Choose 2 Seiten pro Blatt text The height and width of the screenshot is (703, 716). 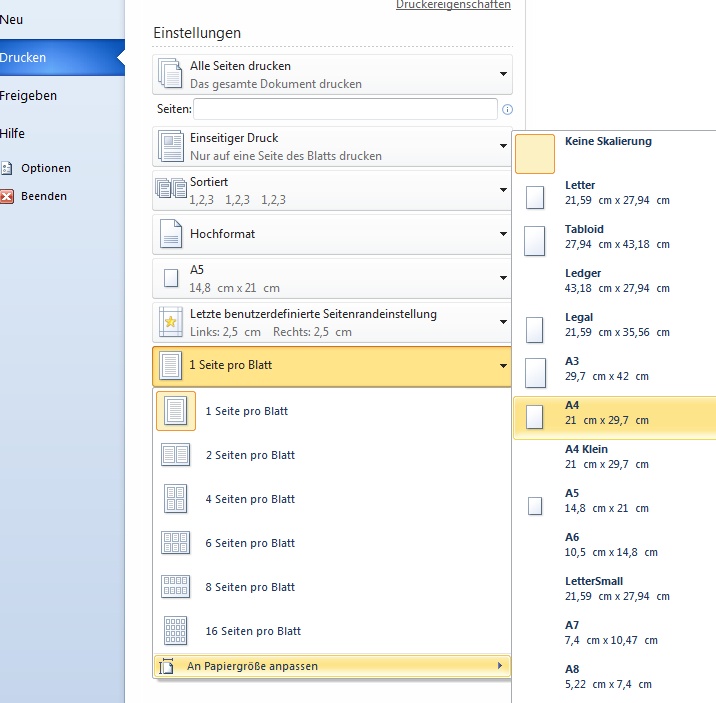(250, 455)
